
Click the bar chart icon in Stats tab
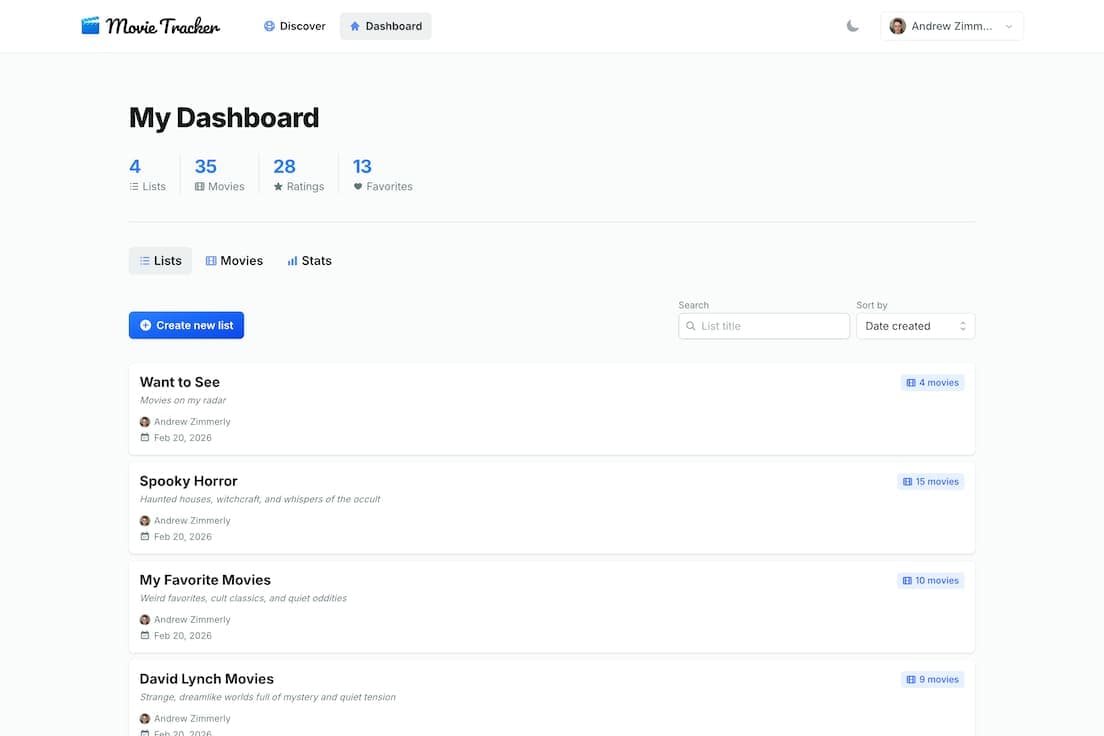tap(292, 261)
